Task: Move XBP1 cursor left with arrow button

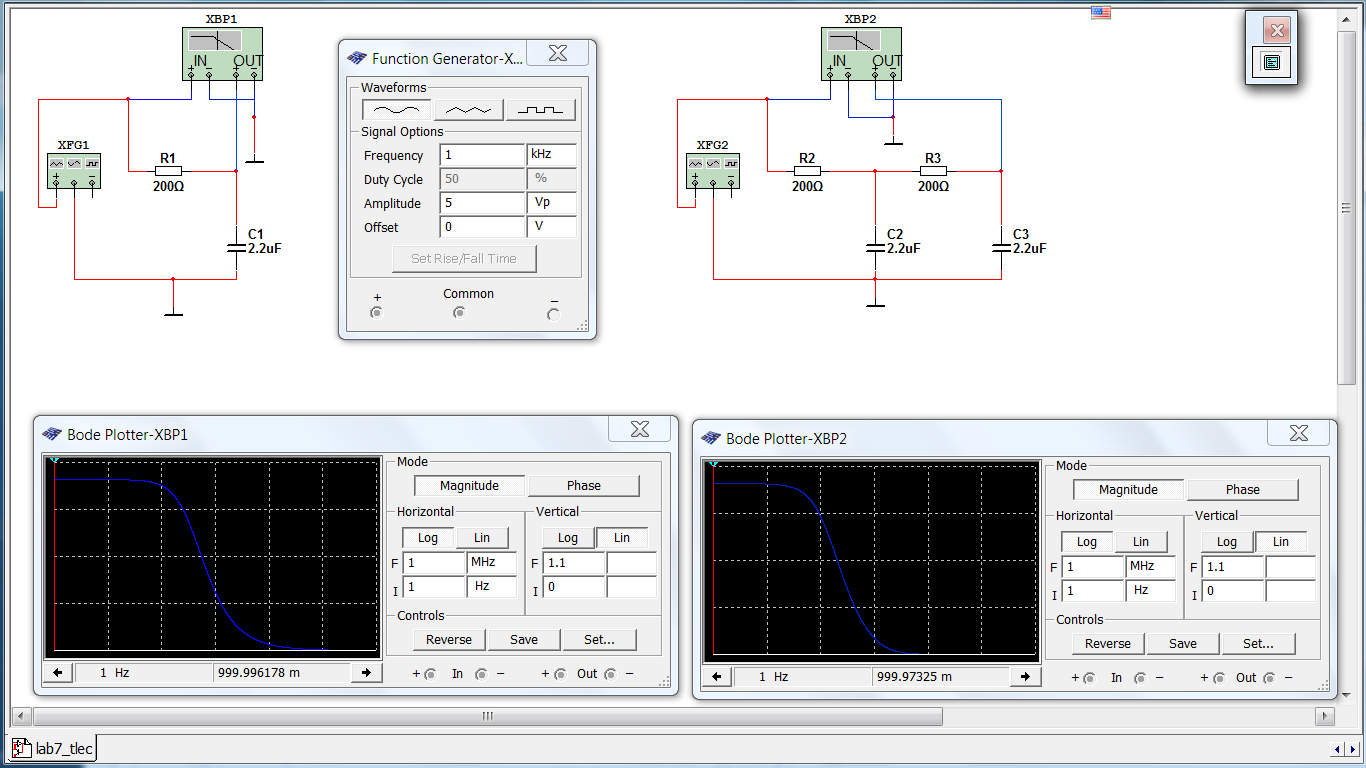Action: click(x=58, y=673)
